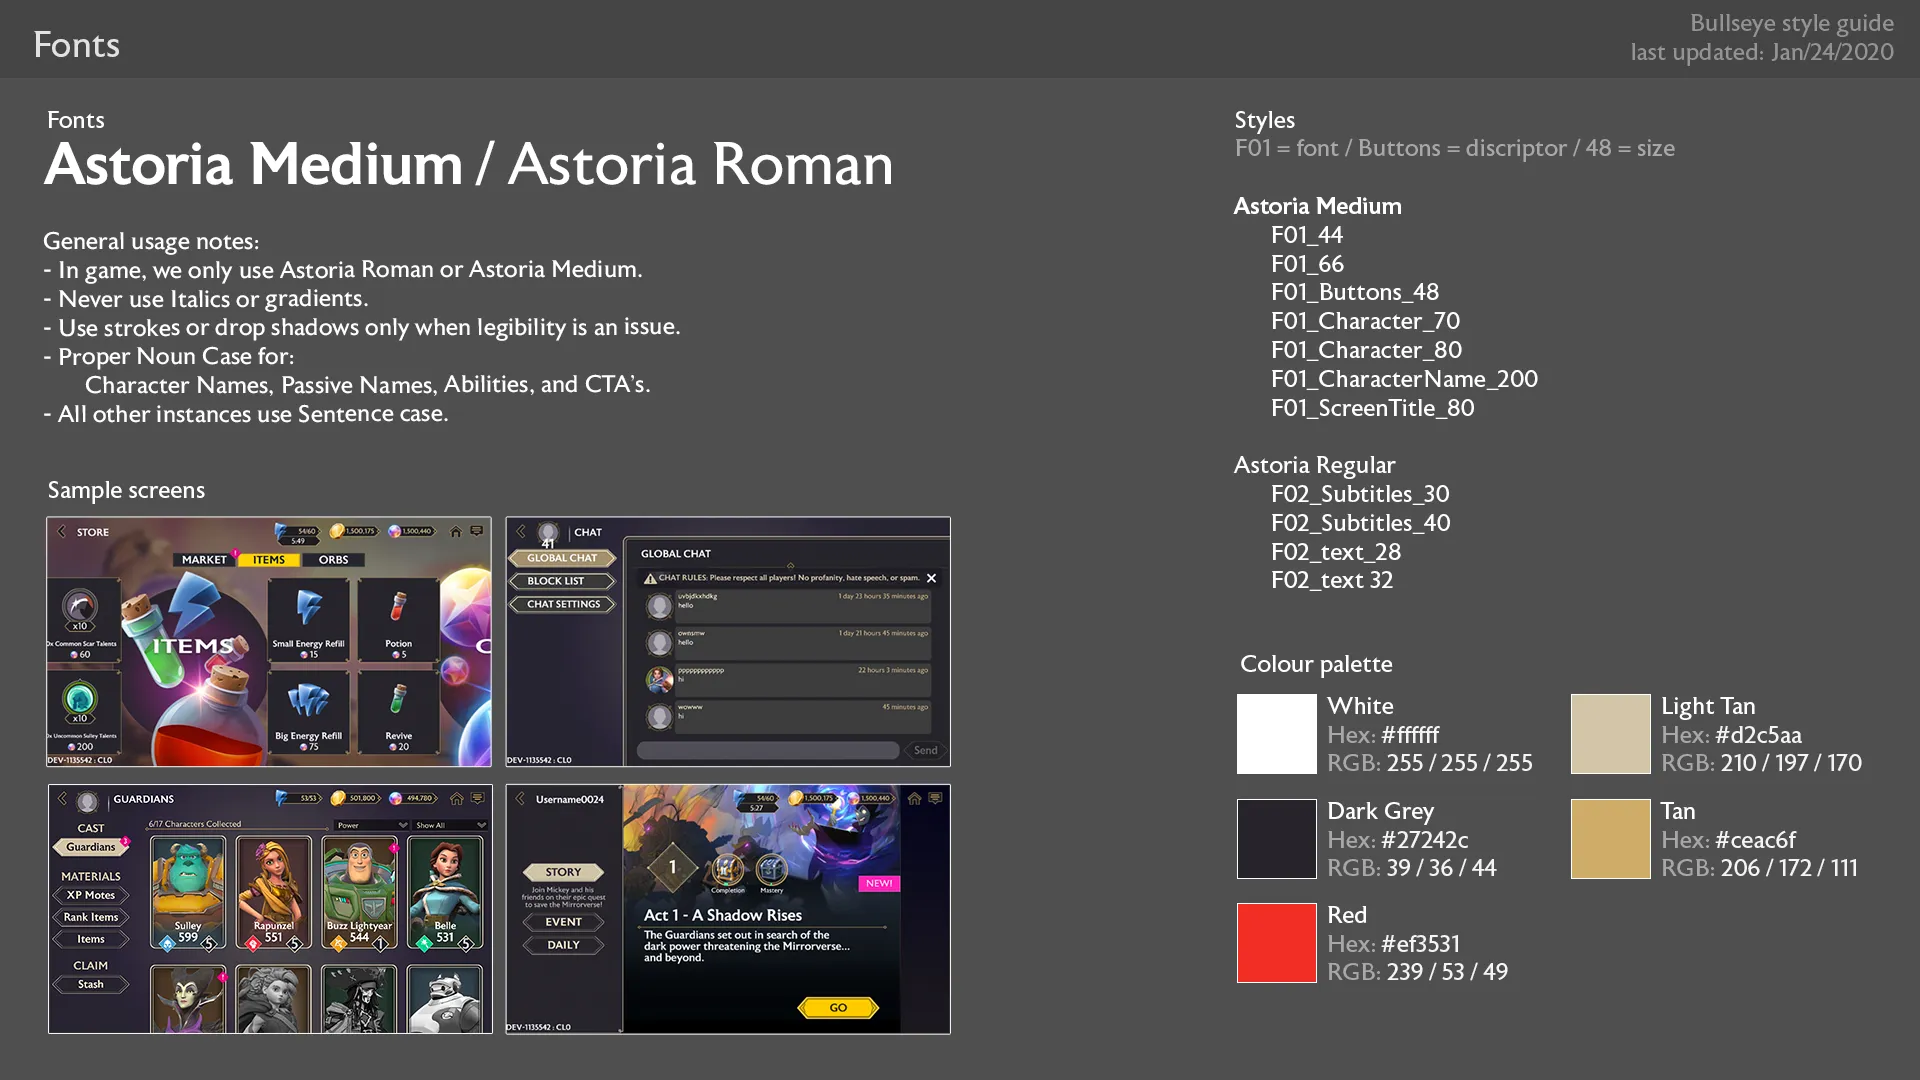
Task: Click the home icon on the Story screen
Action: (x=914, y=799)
